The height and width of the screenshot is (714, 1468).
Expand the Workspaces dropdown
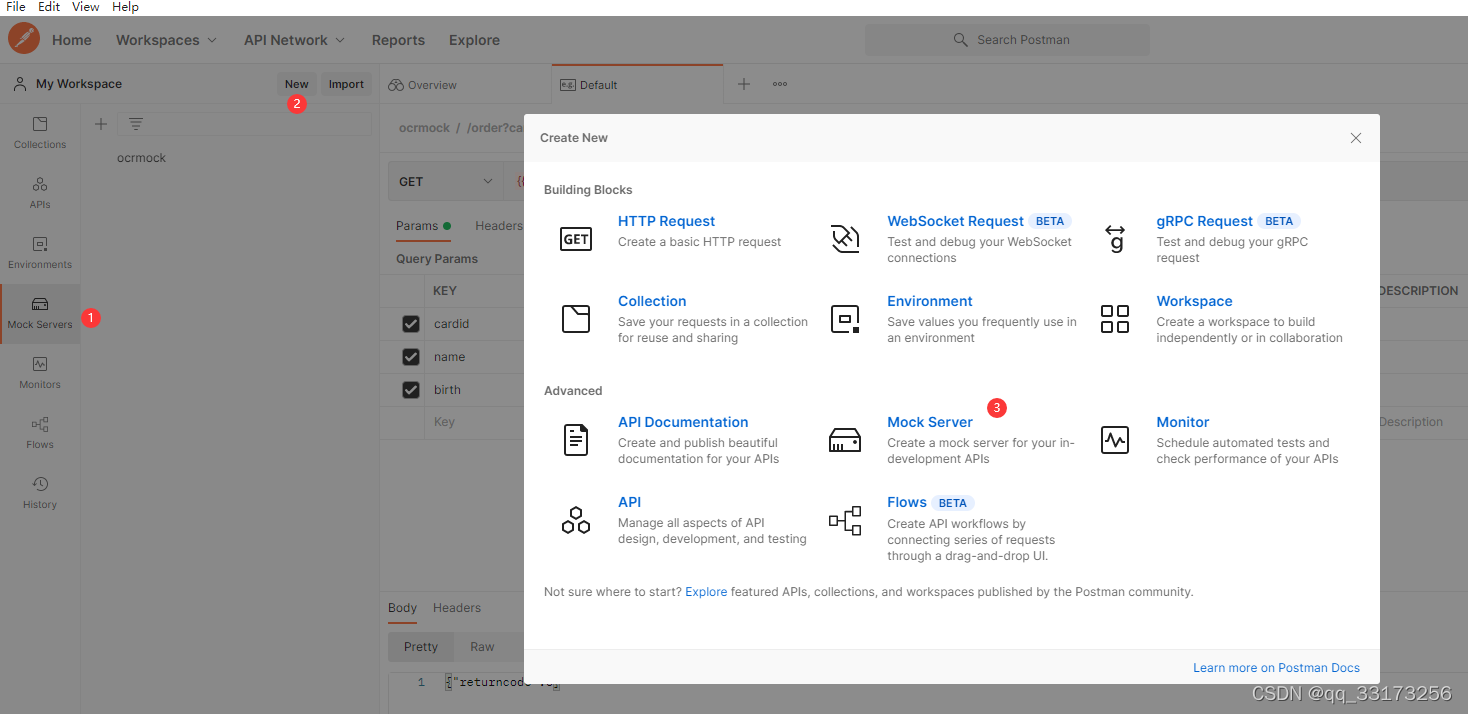pos(166,40)
